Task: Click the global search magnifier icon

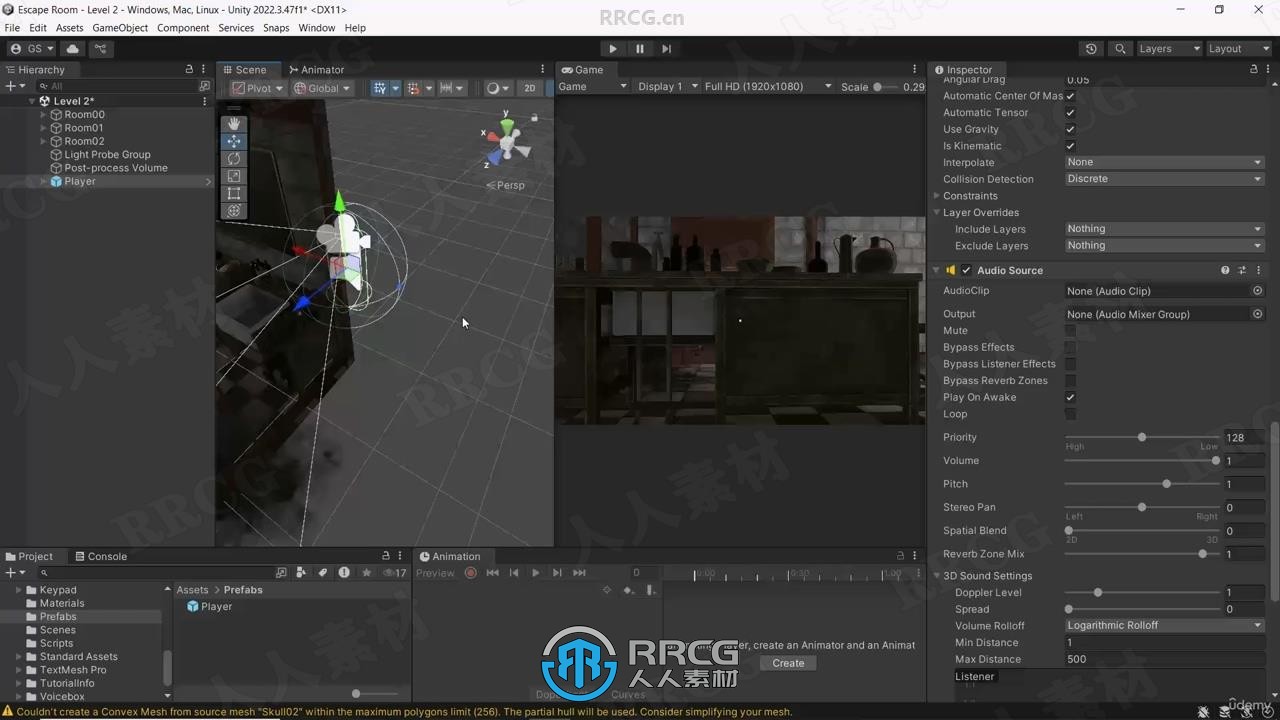Action: 1120,48
